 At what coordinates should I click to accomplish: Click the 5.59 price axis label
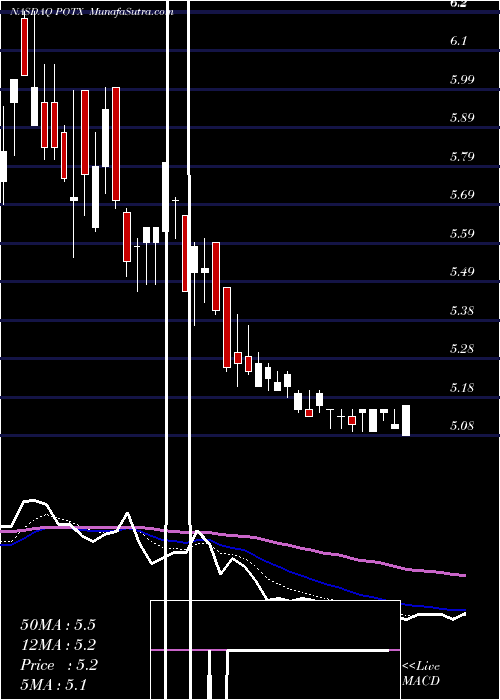(462, 233)
